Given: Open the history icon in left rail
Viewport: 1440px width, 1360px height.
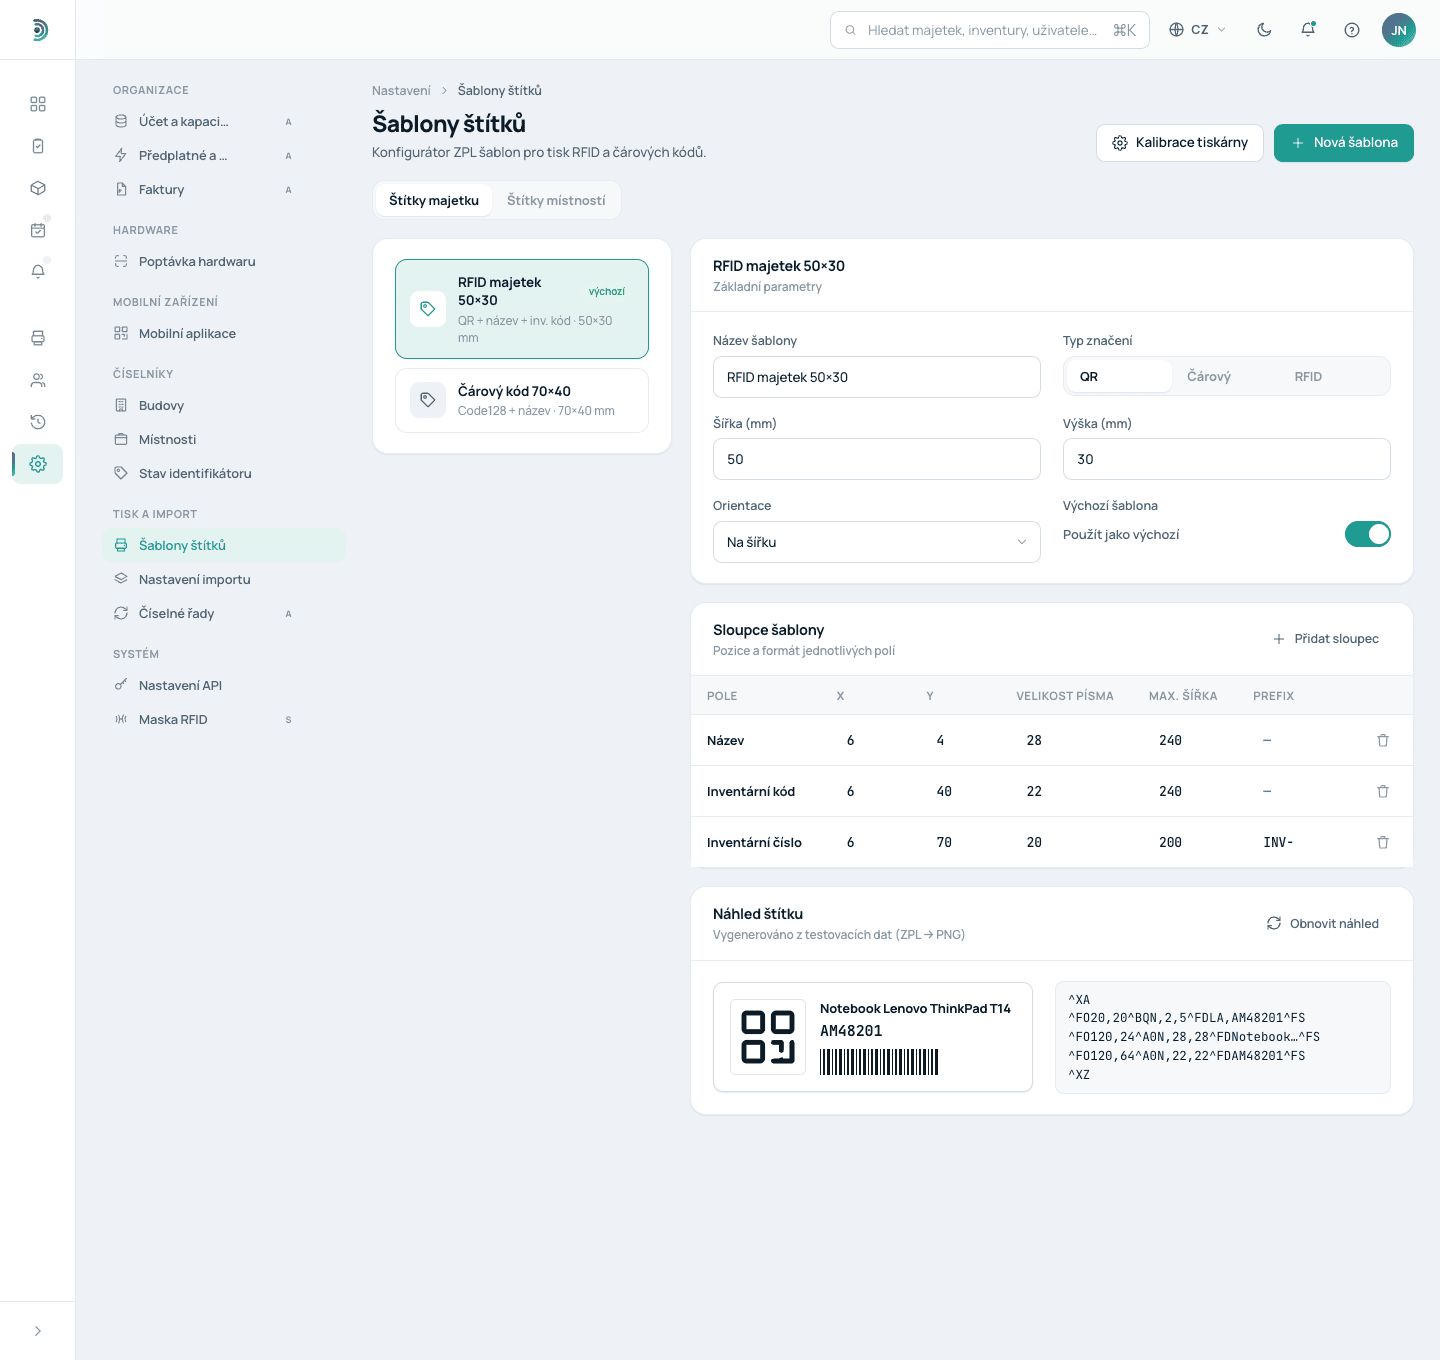Looking at the screenshot, I should (x=38, y=422).
